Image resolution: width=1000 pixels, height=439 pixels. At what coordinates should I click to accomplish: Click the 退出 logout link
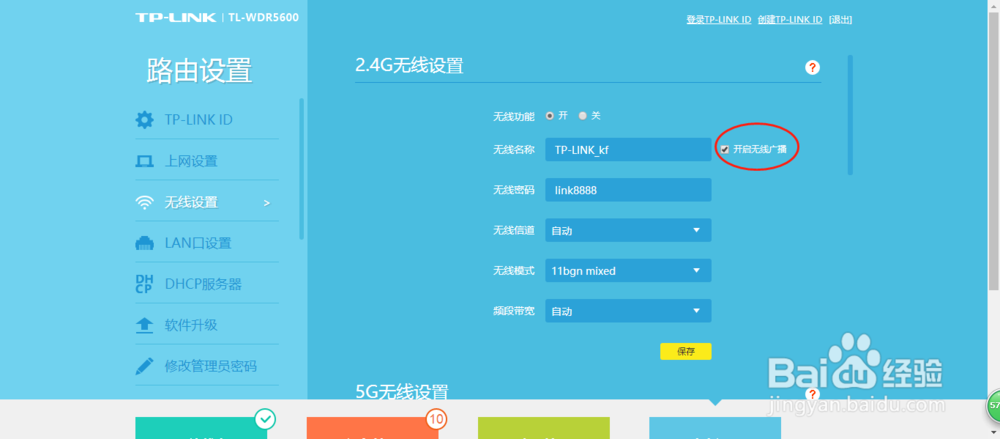pyautogui.click(x=840, y=20)
